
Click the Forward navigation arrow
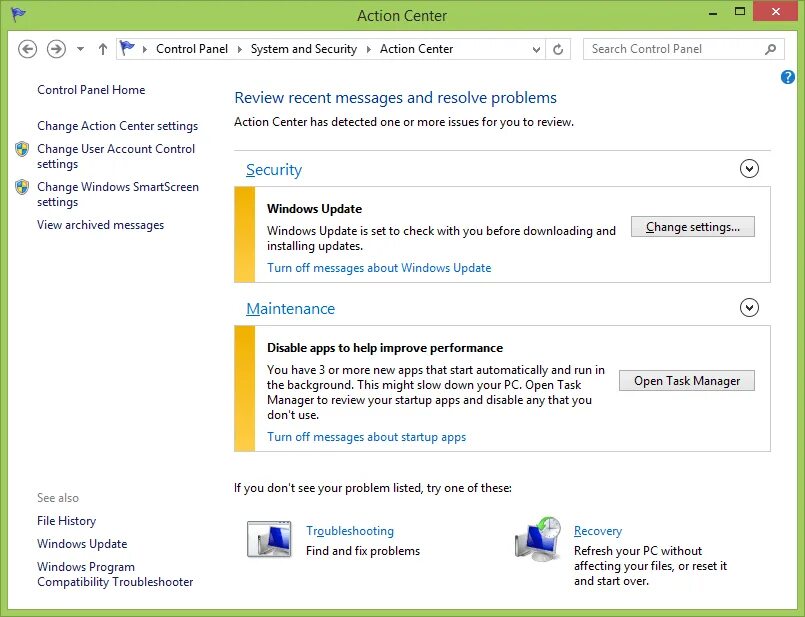pos(56,49)
